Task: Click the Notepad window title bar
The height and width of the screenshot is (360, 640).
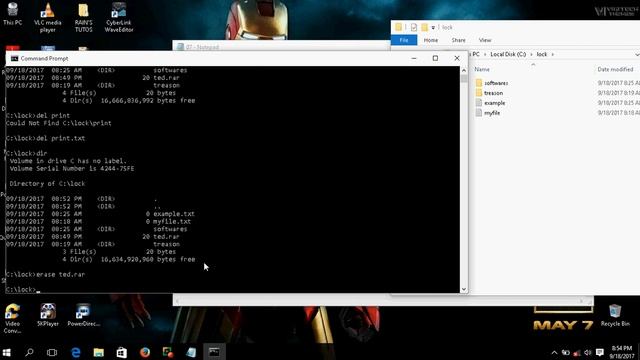Action: pos(282,46)
